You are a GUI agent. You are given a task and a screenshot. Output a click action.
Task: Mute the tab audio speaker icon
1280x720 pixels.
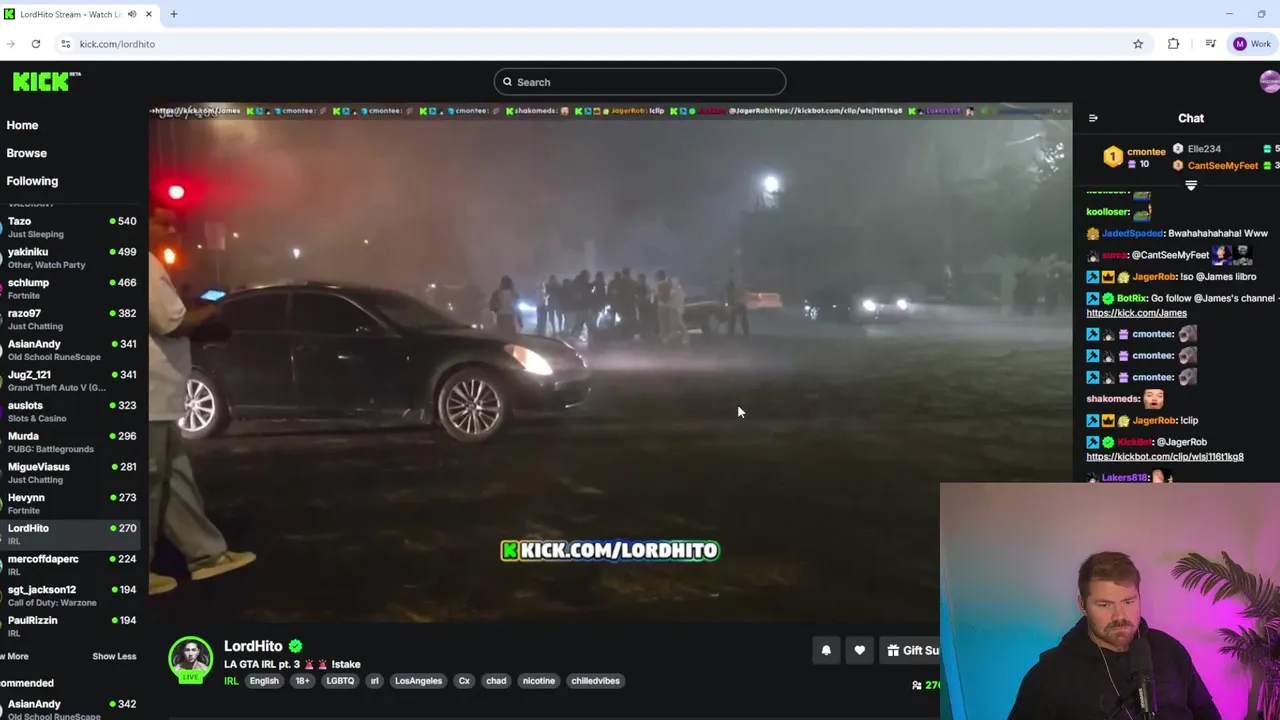click(132, 14)
